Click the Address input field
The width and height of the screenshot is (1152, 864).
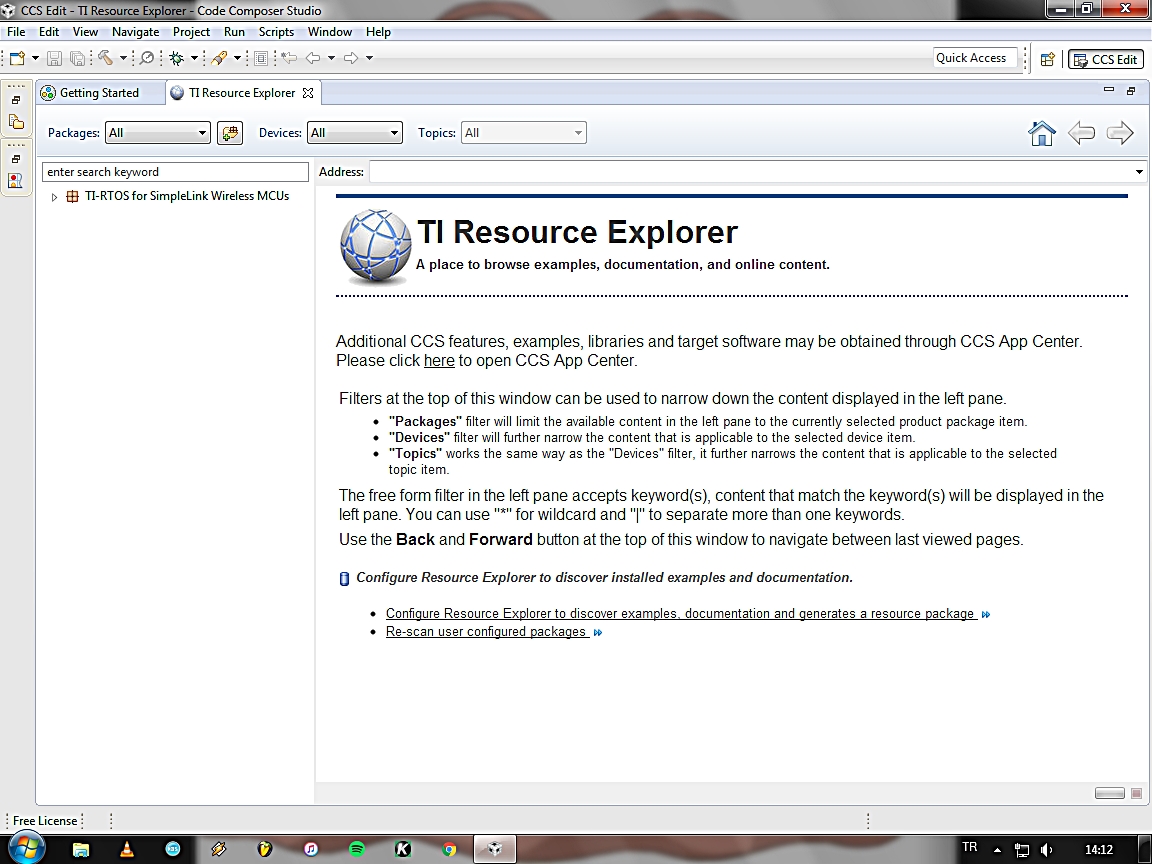[750, 172]
